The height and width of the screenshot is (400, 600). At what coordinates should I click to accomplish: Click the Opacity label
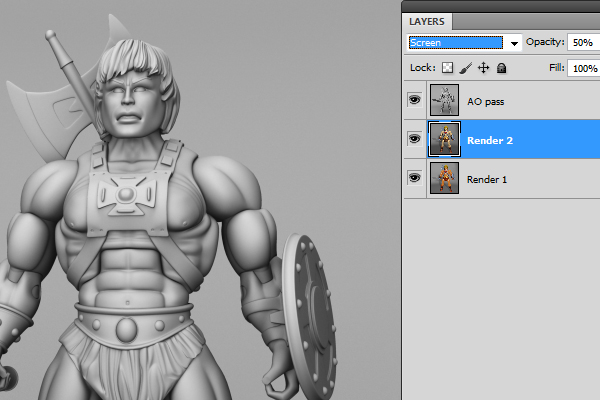[545, 43]
